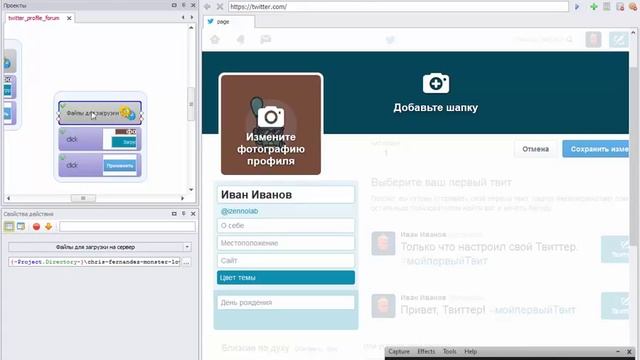The width and height of the screenshot is (640, 360).
Task: Click the profile avatar in Twitter top bar
Action: click(x=593, y=39)
